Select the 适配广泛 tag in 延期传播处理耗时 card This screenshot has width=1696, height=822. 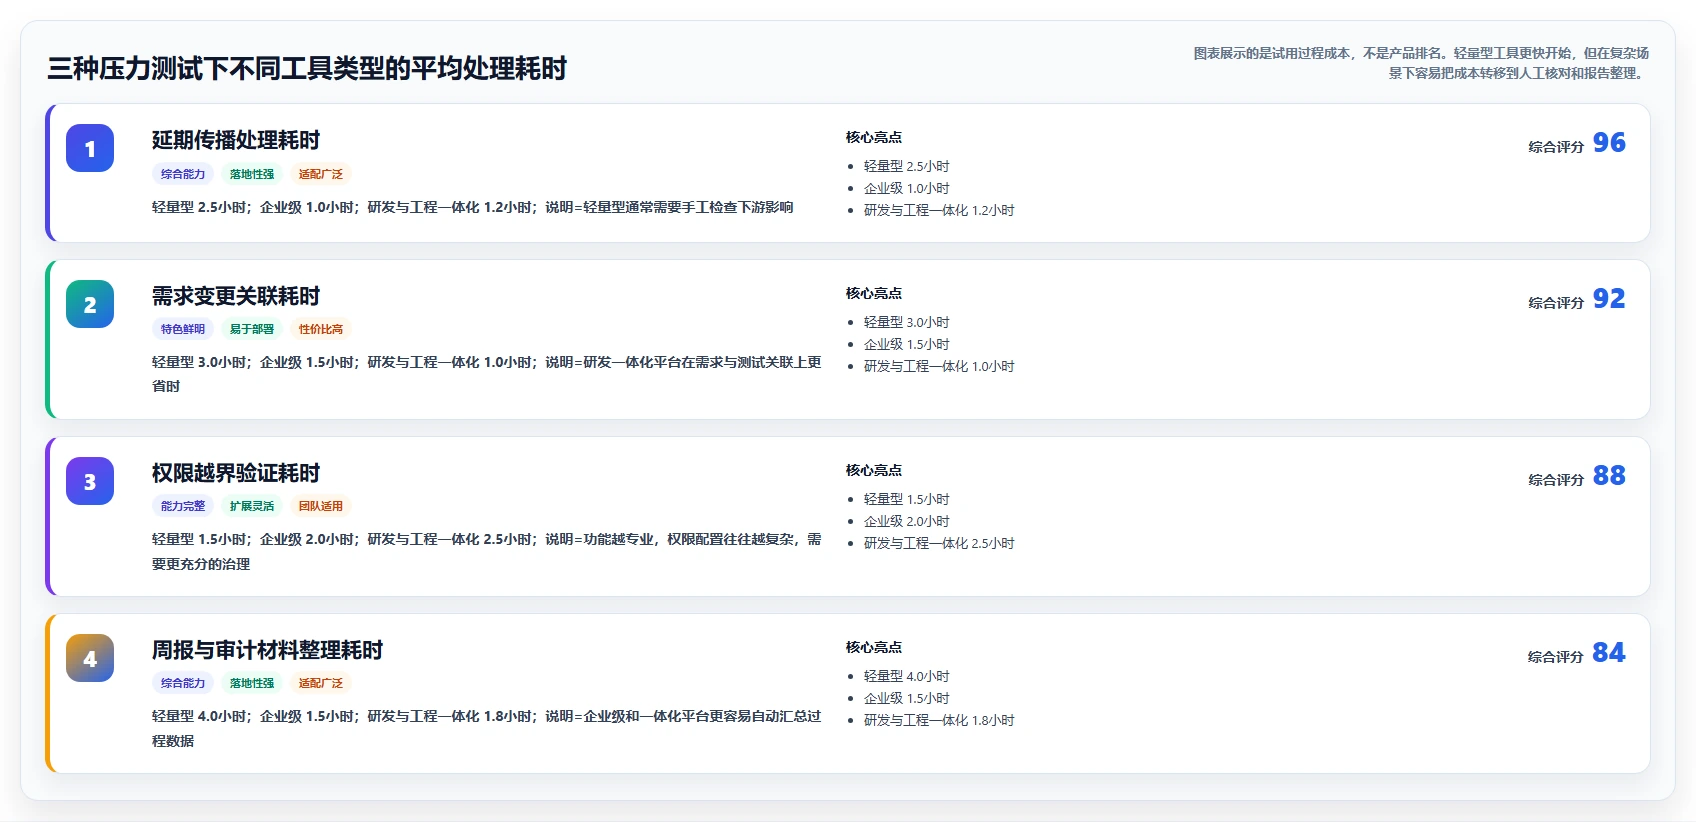pos(321,174)
